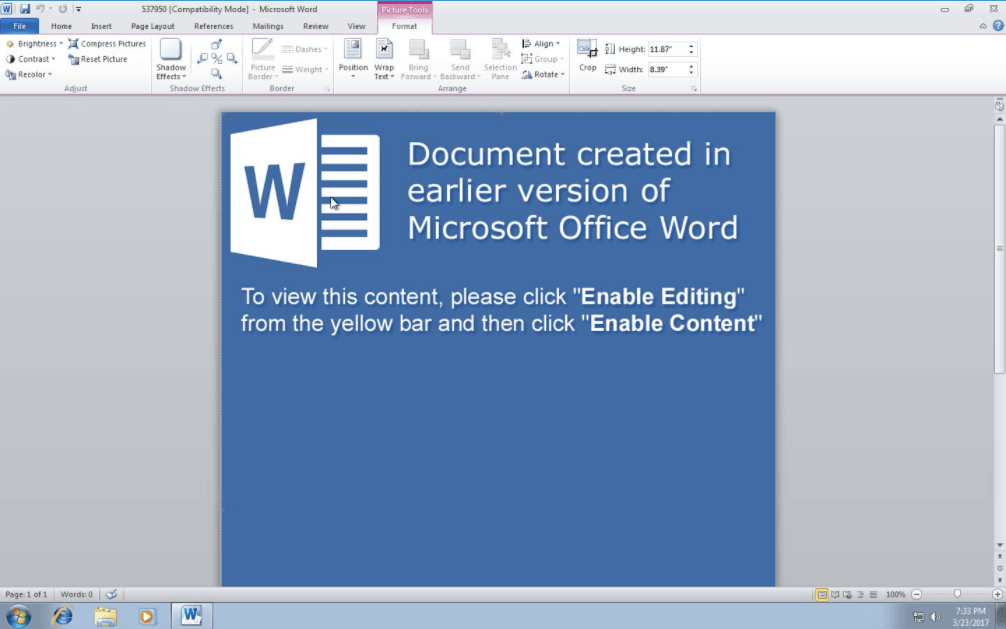This screenshot has height=629, width=1006.
Task: Open the References tab
Action: [214, 26]
